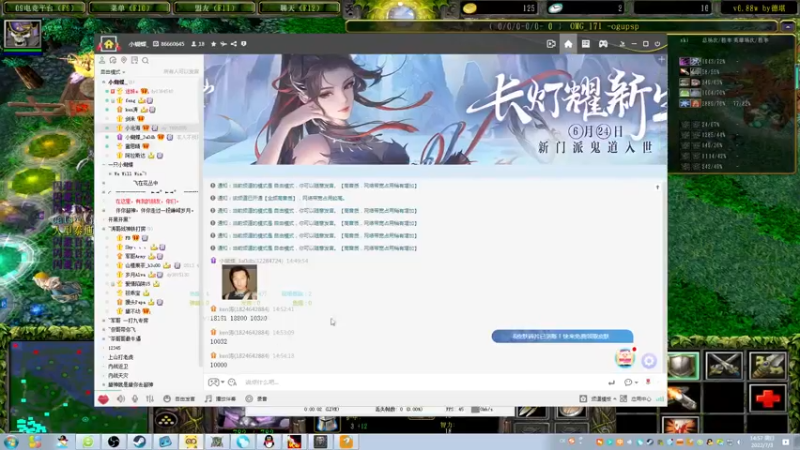This screenshot has width=800, height=450.
Task: Click the red heart icon in bottom bar
Action: click(x=104, y=399)
